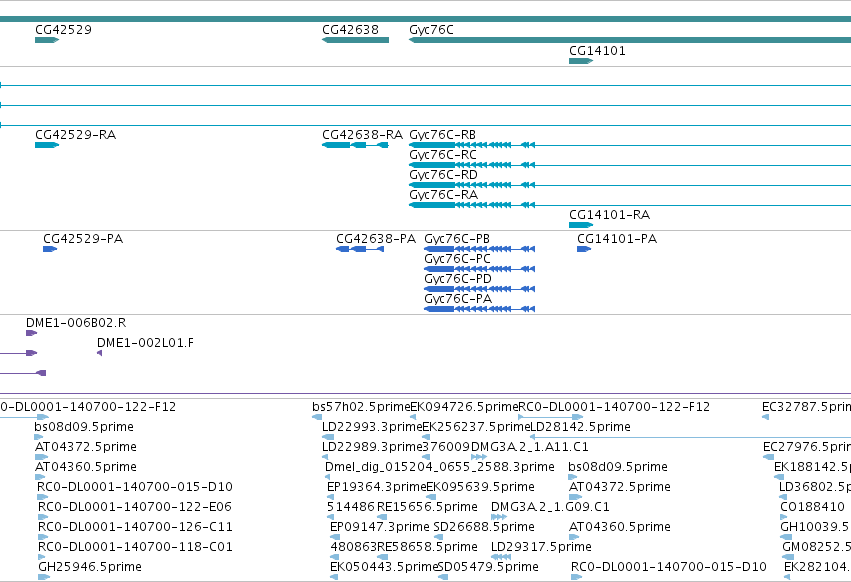
Task: Select the CG42638-PA coding glyph
Action: [x=360, y=249]
